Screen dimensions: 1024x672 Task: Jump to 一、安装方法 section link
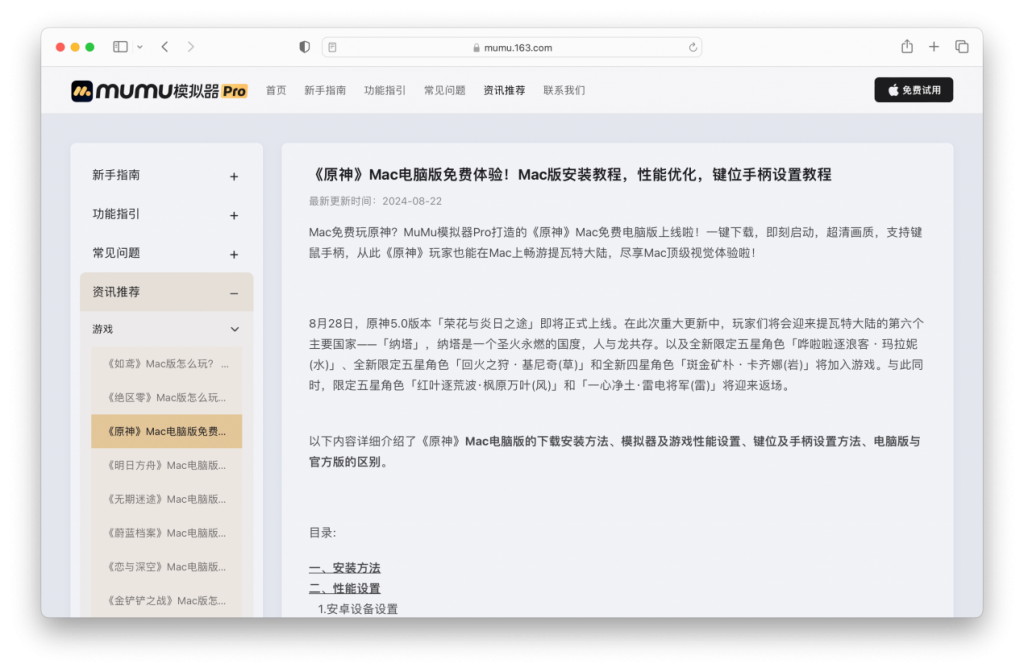point(344,568)
